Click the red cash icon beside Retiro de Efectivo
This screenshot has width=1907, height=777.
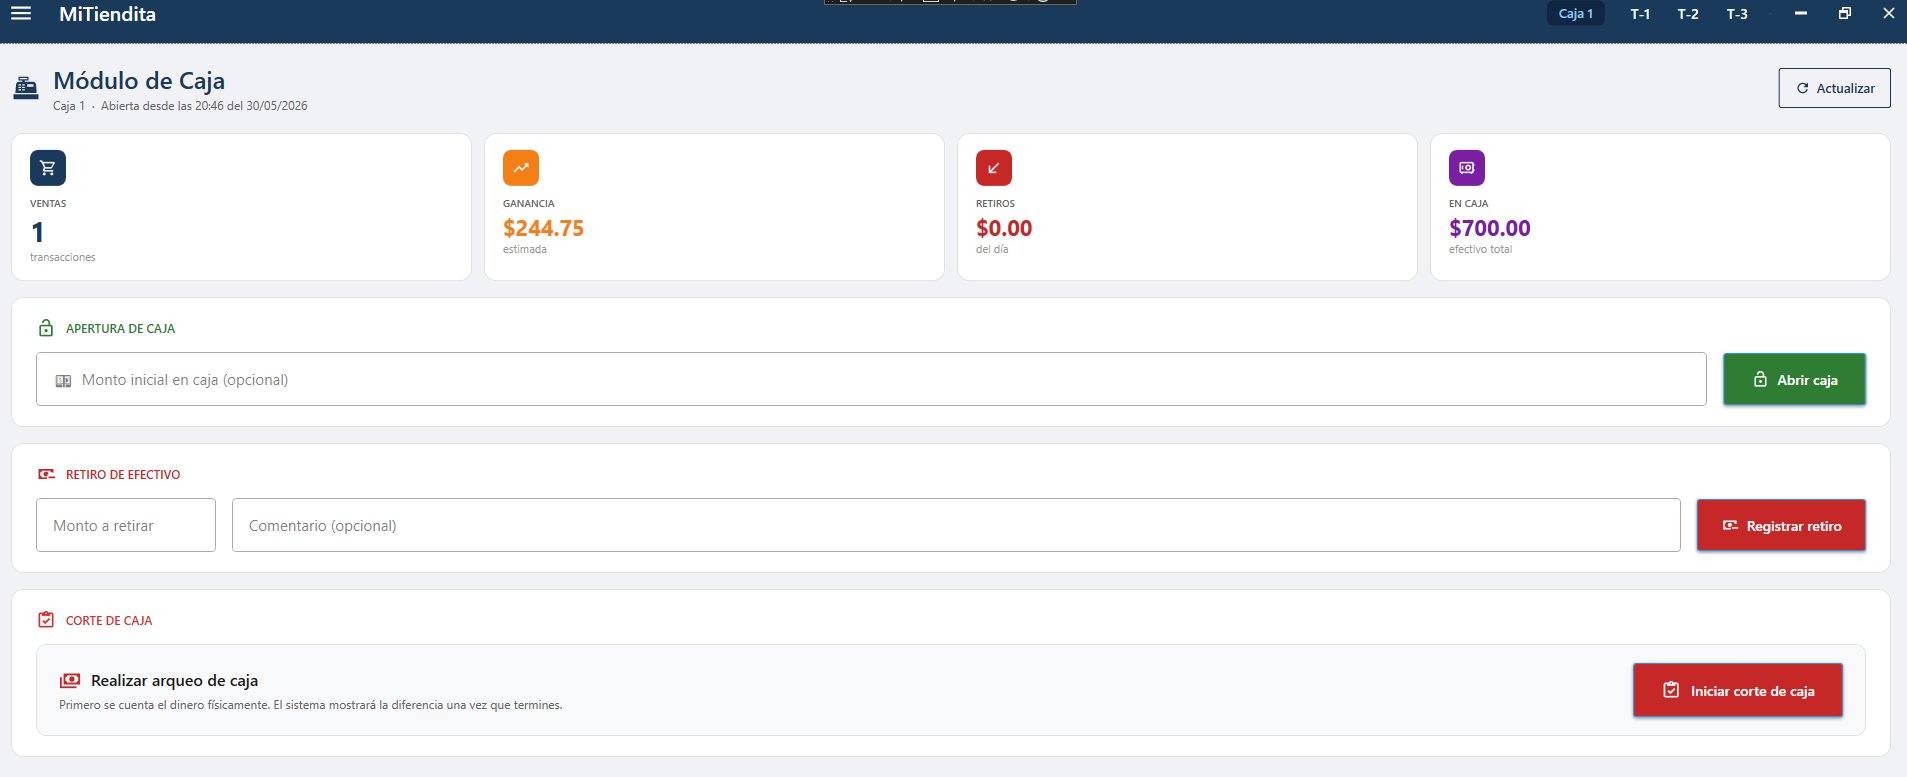pos(46,474)
